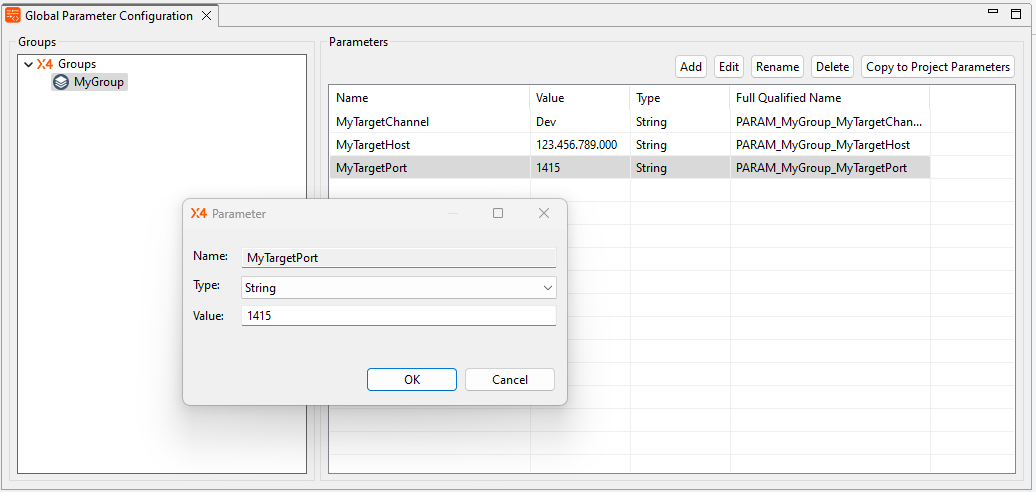1036x492 pixels.
Task: Cancel the Parameter dialog
Action: click(510, 380)
